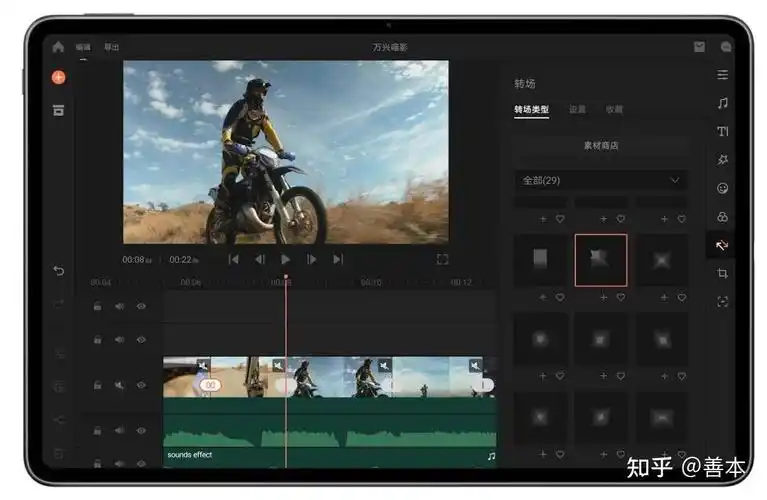Open the magic effects tool
Viewport: 767px width, 500px height.
pyautogui.click(x=722, y=160)
